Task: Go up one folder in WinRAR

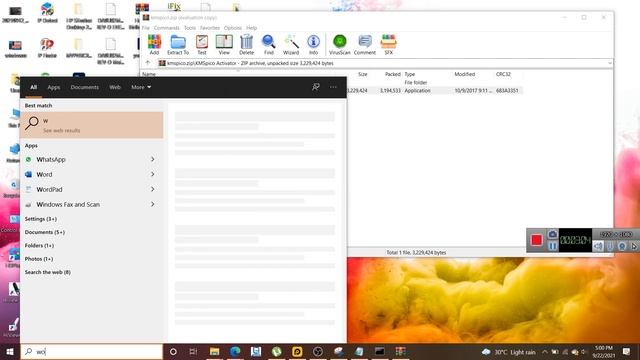Action: tap(148, 63)
